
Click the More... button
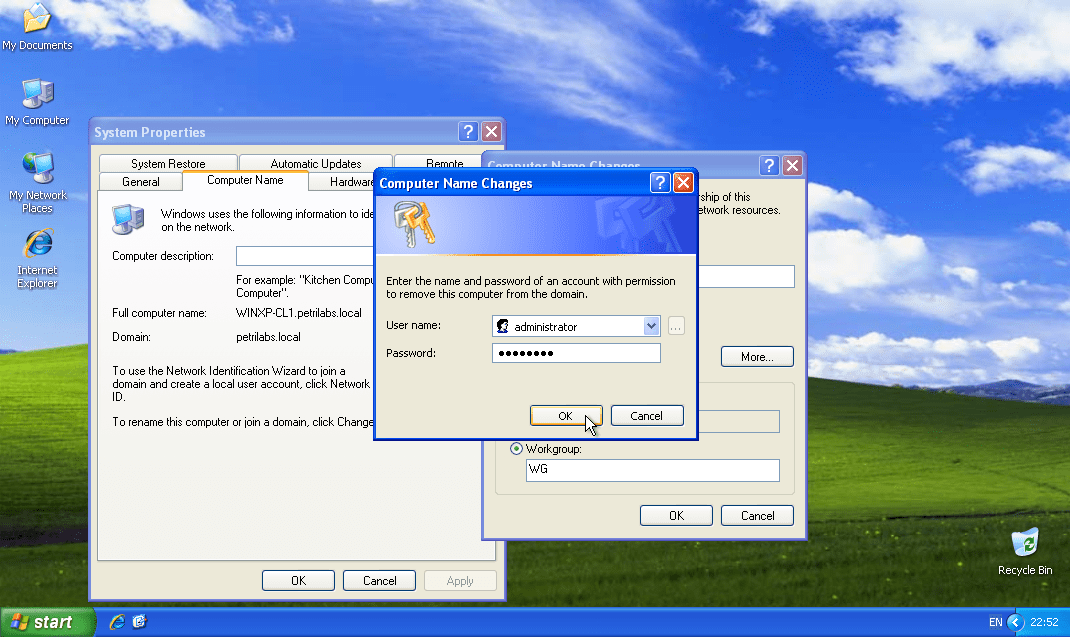(x=757, y=357)
